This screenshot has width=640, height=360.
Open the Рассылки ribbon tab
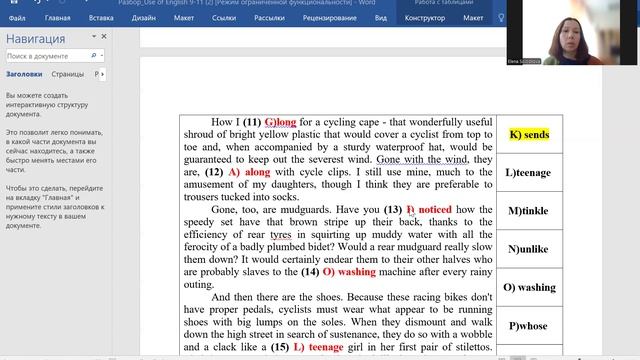[269, 18]
